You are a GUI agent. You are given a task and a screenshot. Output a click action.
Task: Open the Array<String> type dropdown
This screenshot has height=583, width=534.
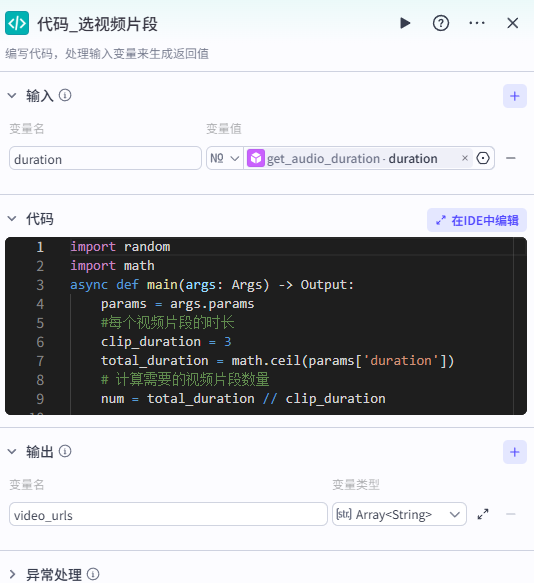point(399,514)
